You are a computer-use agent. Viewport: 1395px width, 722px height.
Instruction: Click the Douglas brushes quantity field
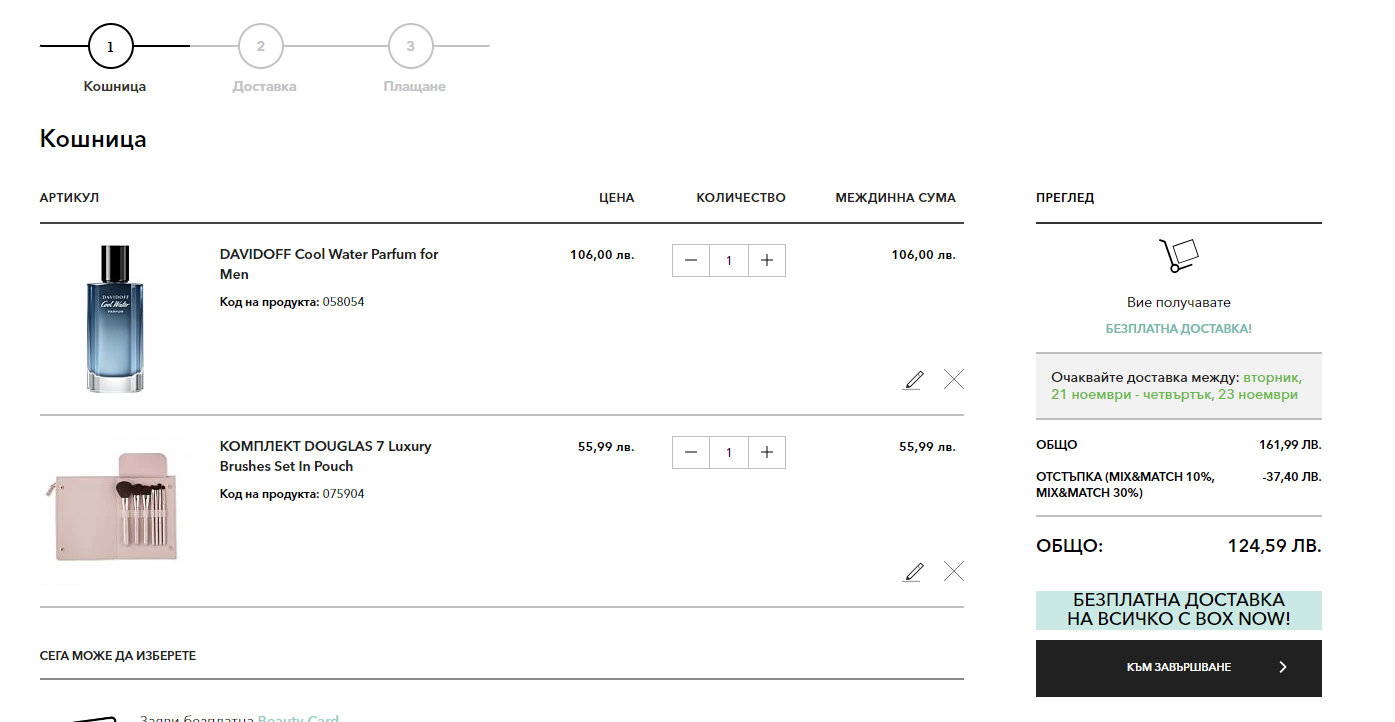click(729, 452)
